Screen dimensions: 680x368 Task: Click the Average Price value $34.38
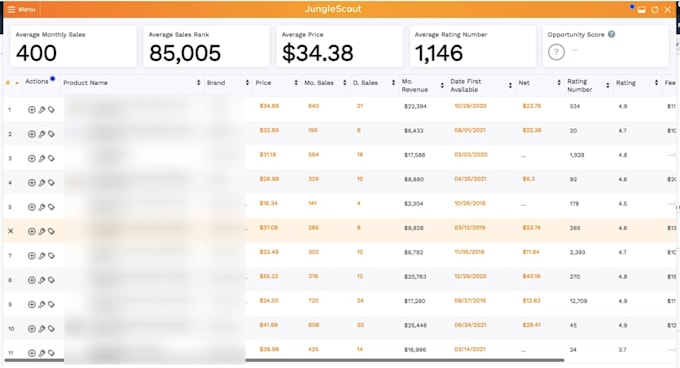point(317,53)
